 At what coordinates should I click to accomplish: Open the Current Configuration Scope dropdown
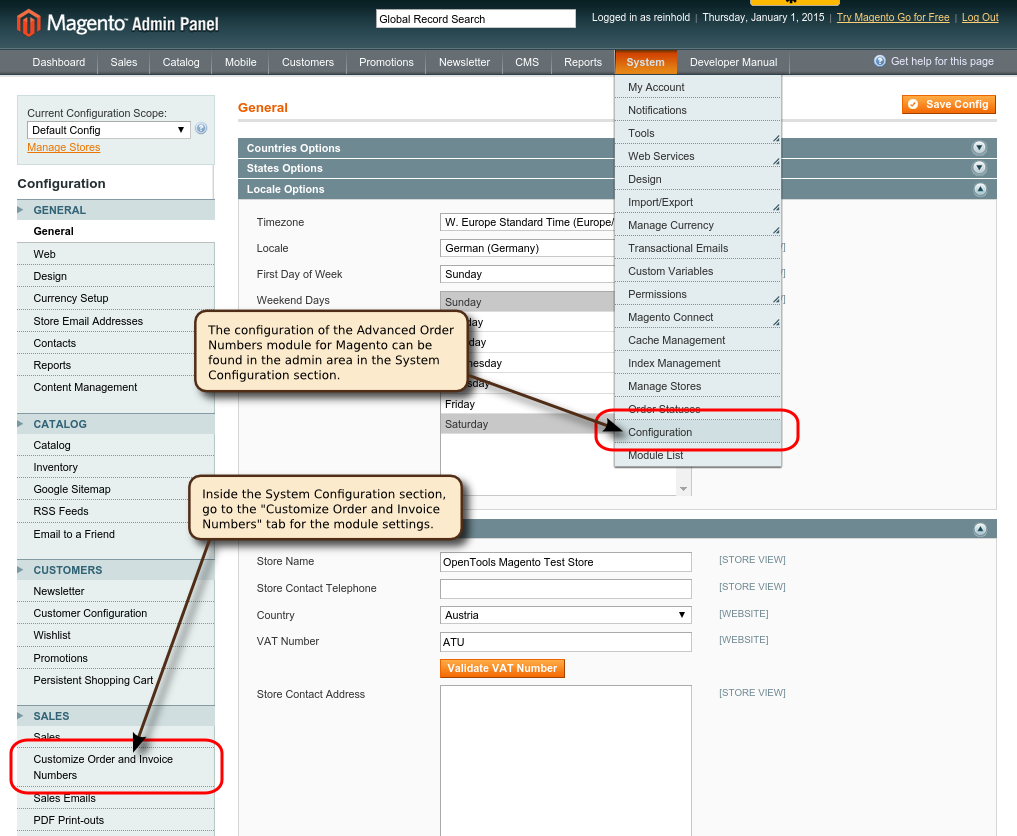(x=108, y=130)
